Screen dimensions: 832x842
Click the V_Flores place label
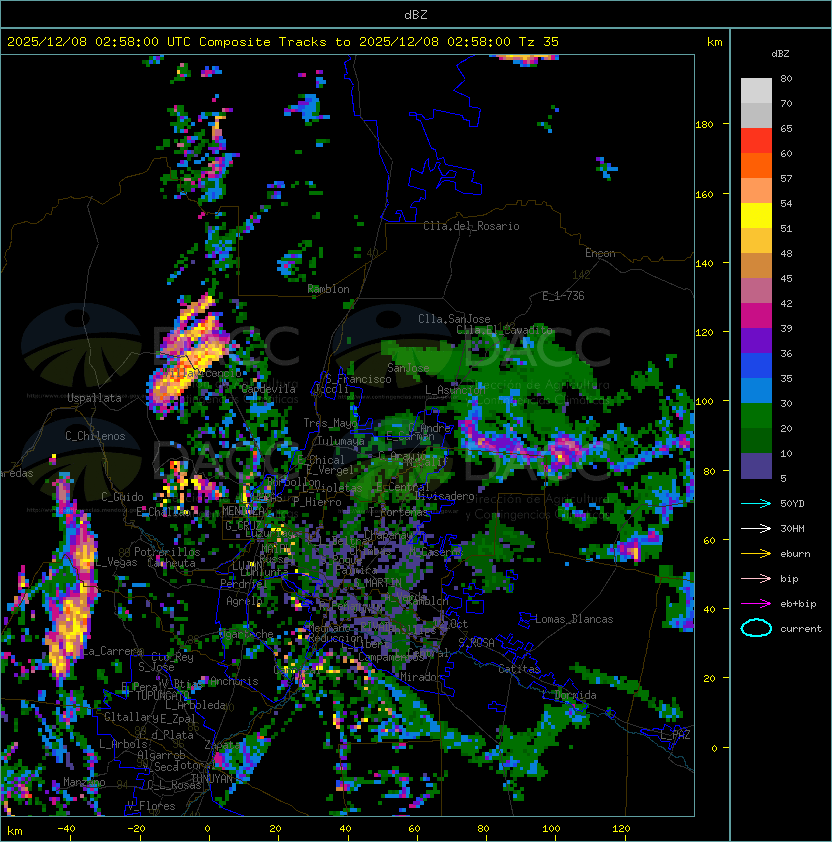(x=151, y=806)
